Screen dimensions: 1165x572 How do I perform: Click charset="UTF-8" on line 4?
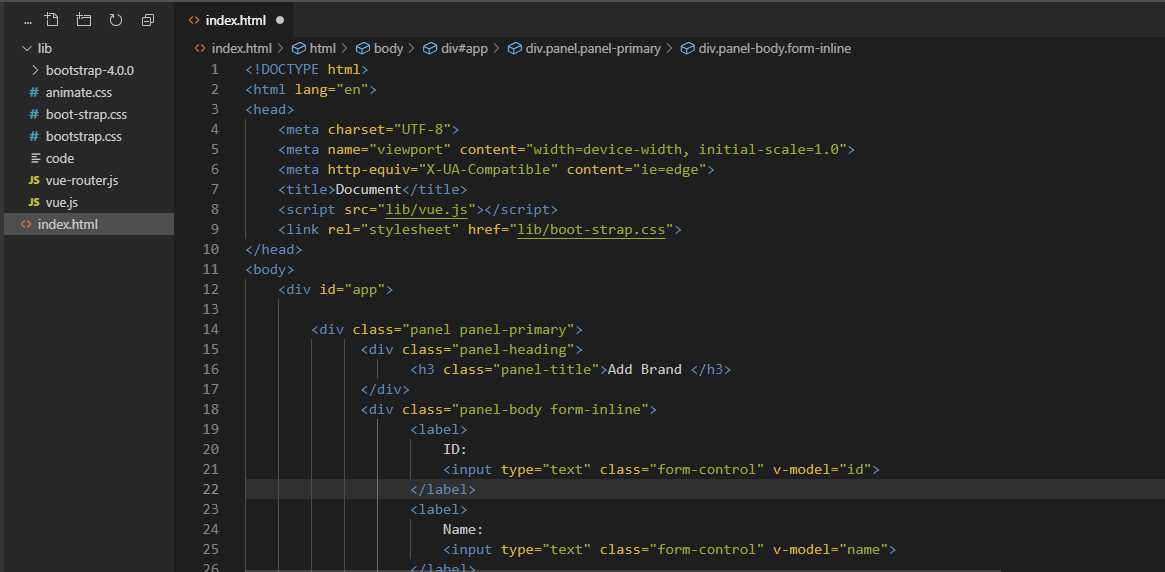pos(389,129)
